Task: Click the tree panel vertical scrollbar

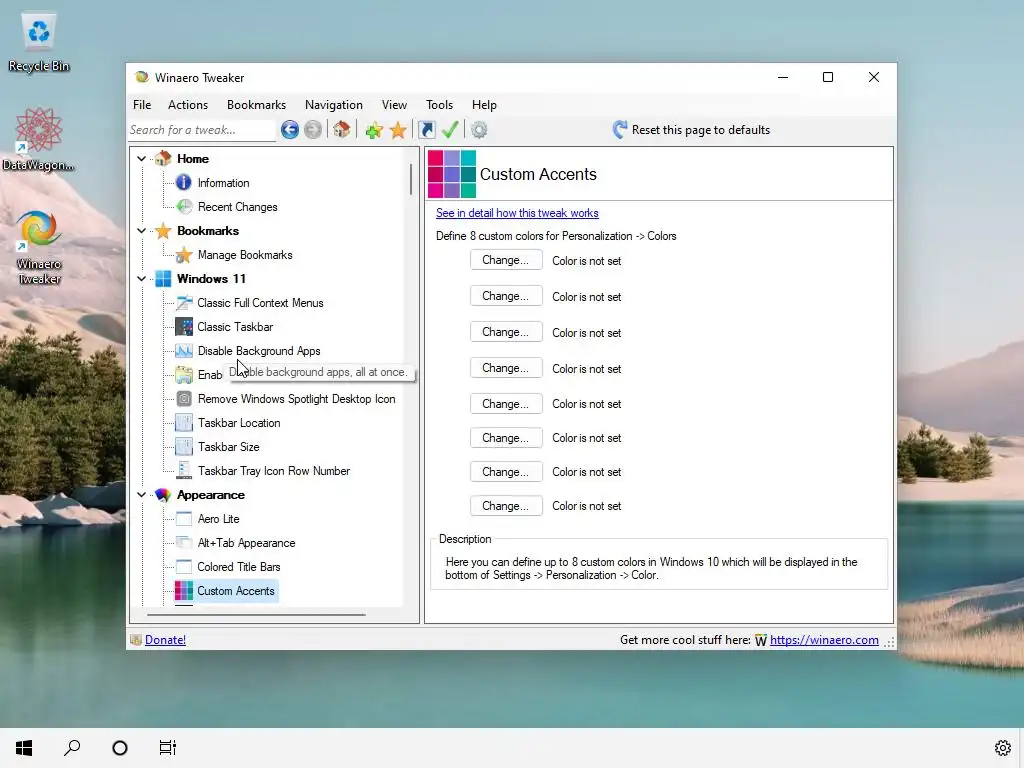Action: coord(411,179)
